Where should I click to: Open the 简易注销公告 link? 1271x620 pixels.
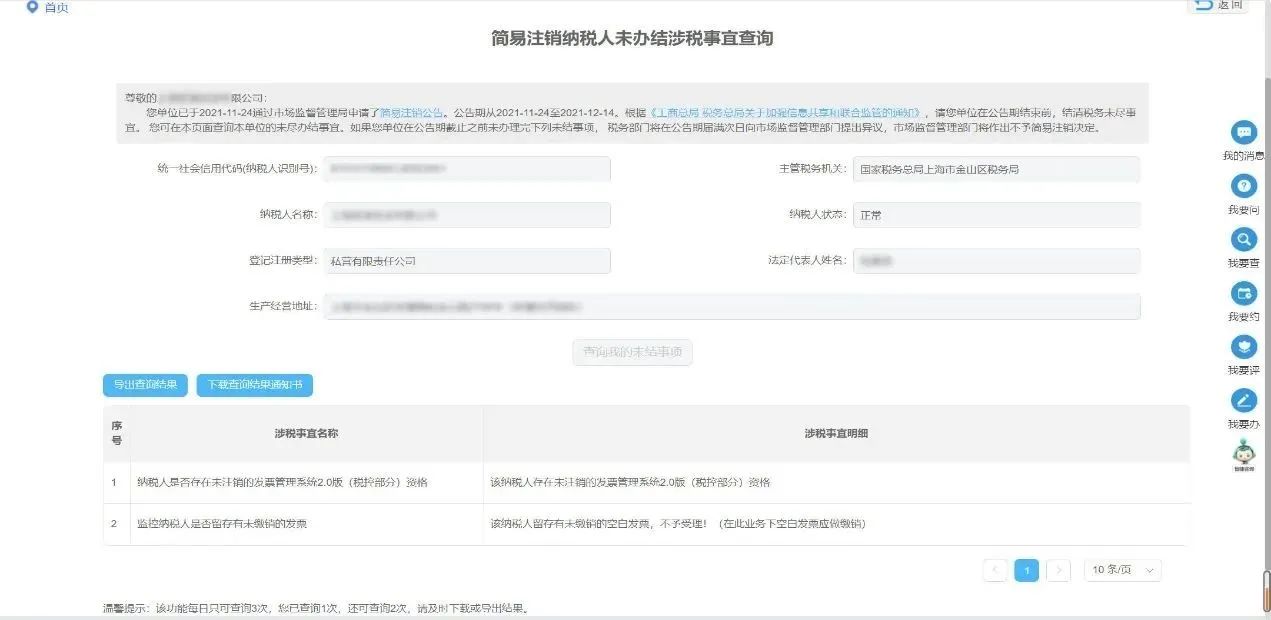411,113
